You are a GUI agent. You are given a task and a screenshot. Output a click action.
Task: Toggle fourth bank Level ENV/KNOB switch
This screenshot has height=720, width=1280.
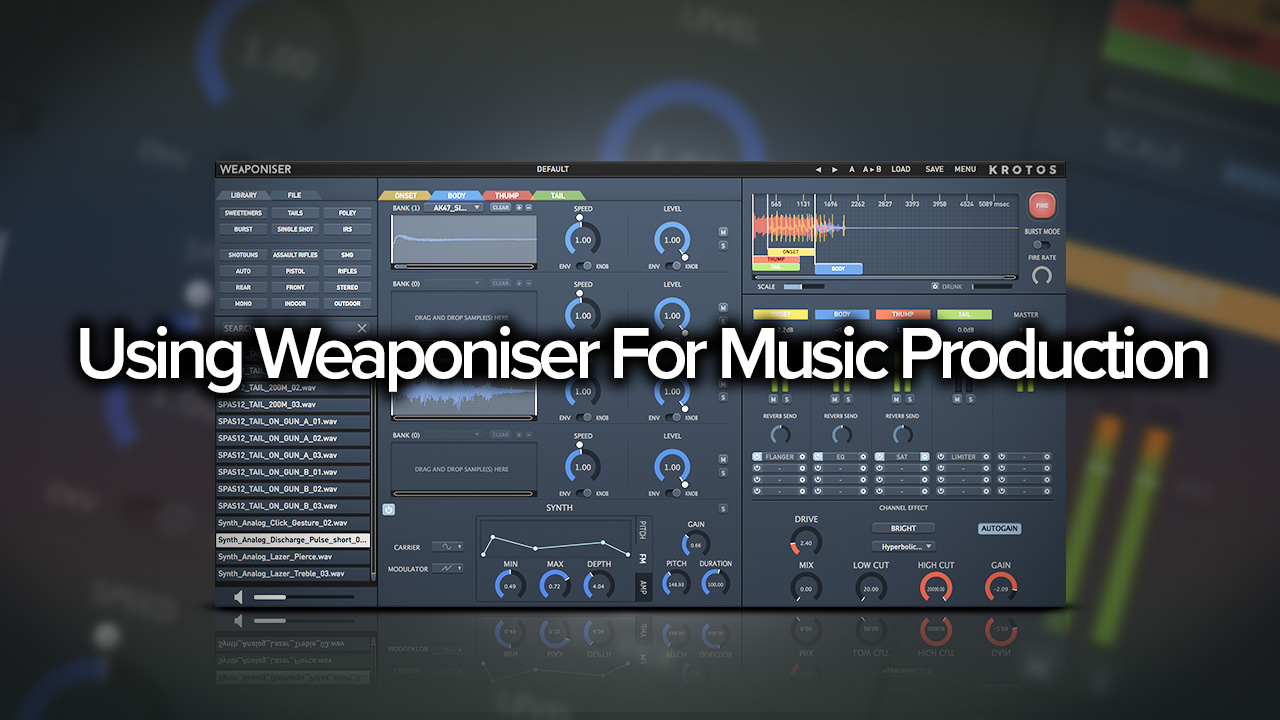tap(672, 493)
